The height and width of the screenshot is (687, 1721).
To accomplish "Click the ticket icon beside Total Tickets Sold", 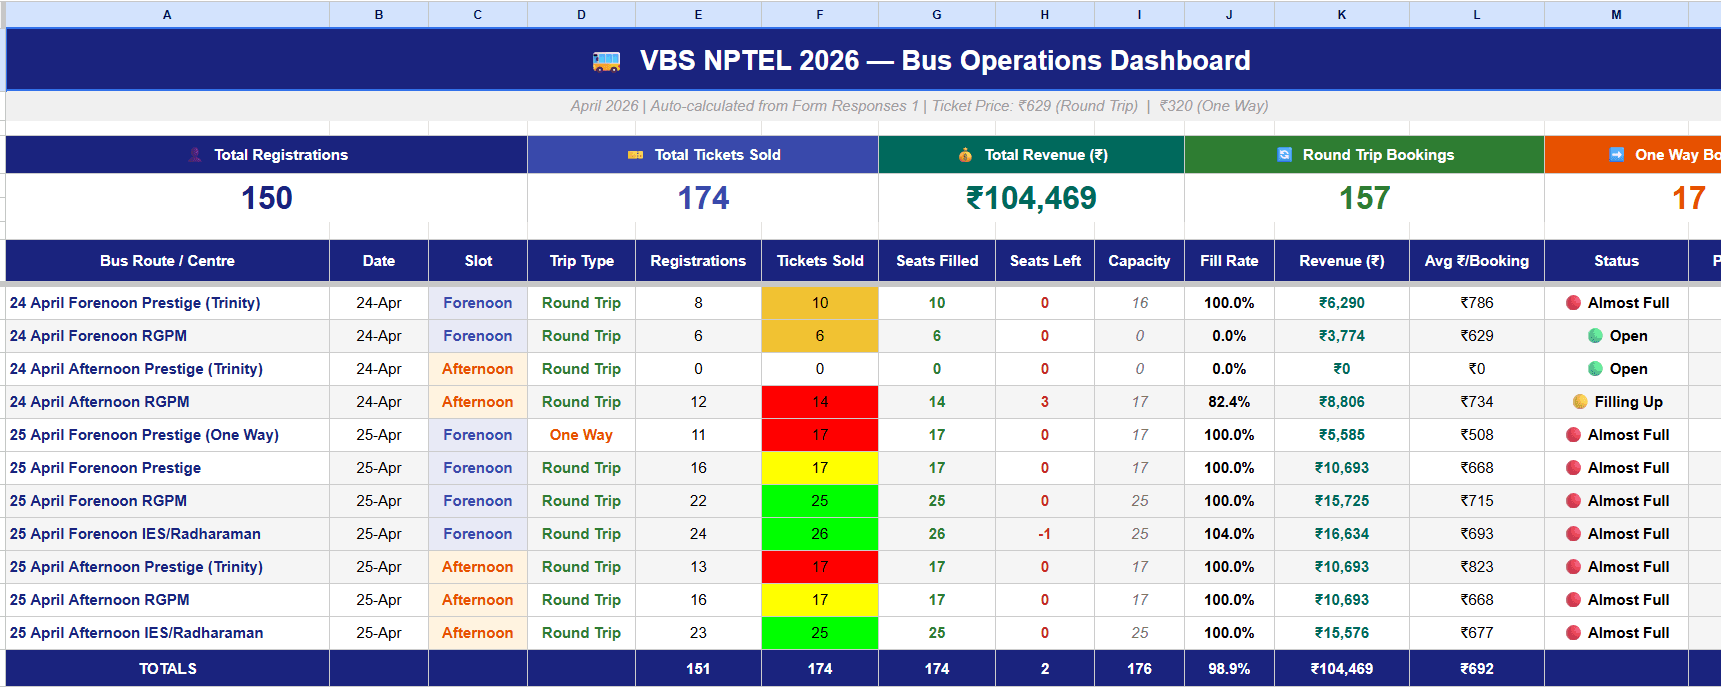I will point(635,155).
